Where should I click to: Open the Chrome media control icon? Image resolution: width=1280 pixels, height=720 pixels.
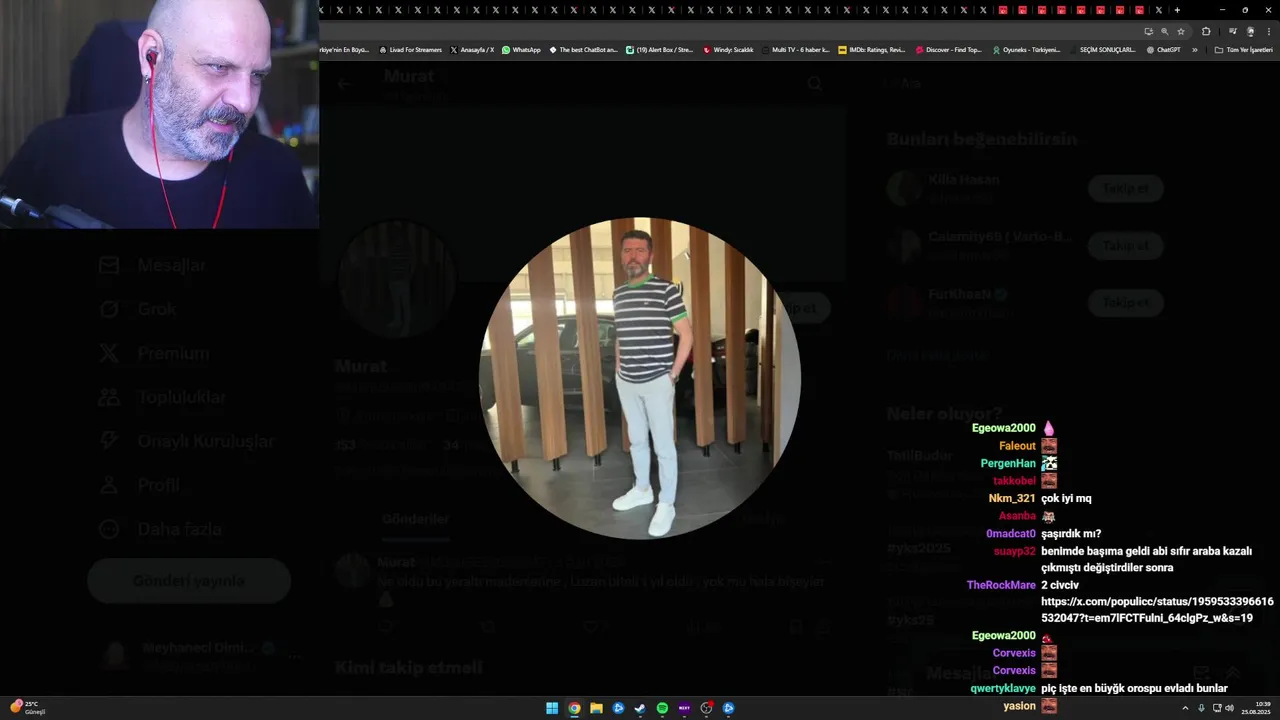[1233, 31]
